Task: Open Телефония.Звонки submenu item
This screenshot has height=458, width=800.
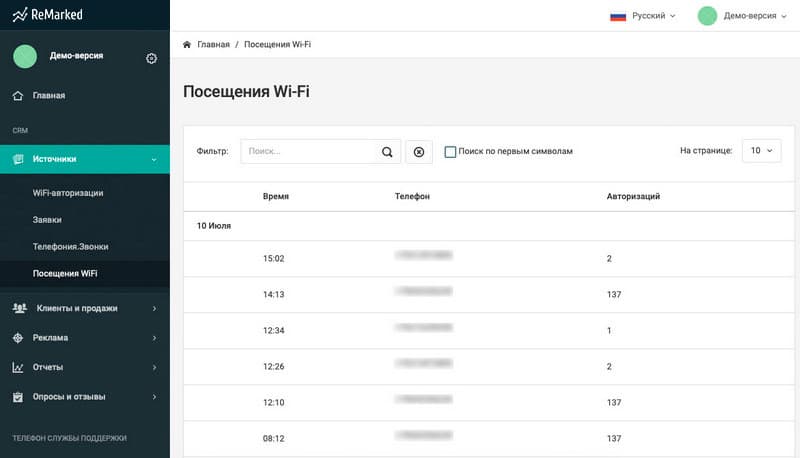Action: coord(70,246)
